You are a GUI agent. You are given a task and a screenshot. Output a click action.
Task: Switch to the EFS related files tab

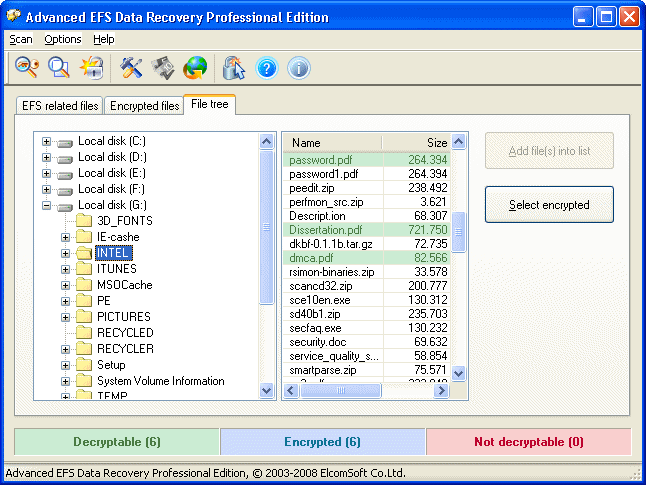[60, 106]
